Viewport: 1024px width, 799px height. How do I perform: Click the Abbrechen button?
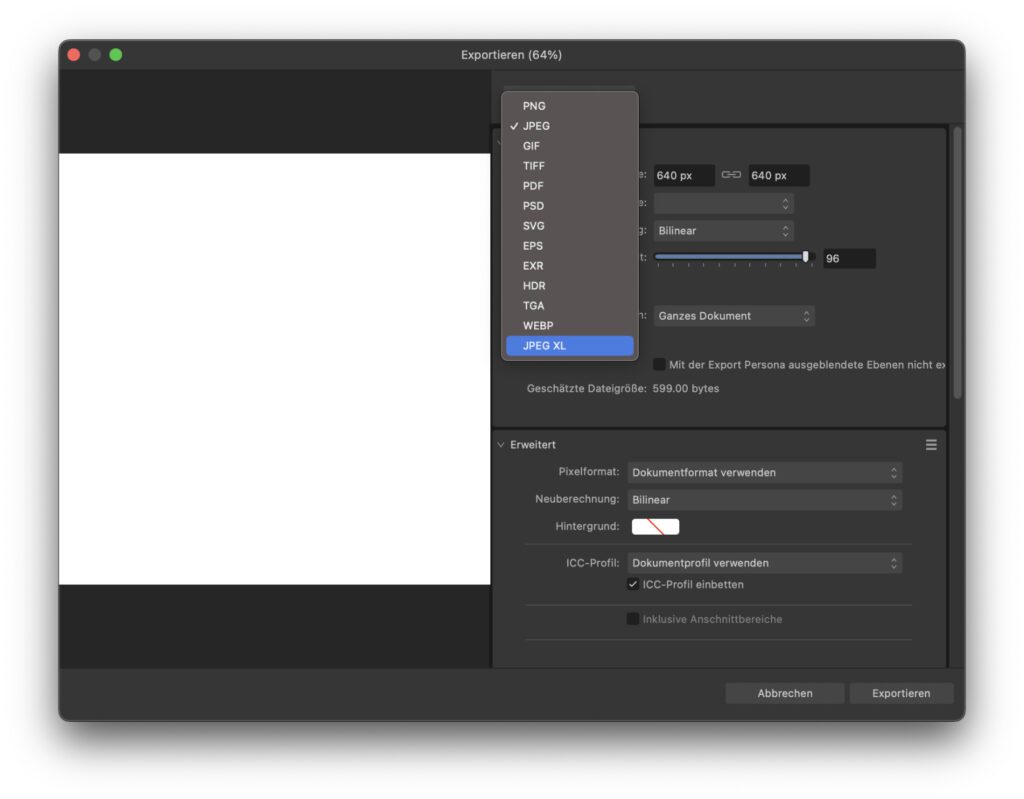click(x=784, y=692)
